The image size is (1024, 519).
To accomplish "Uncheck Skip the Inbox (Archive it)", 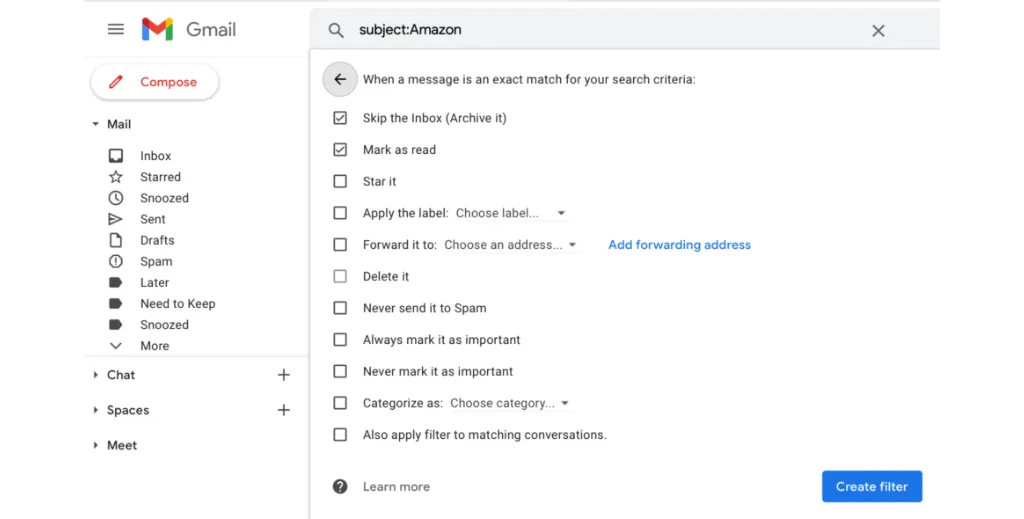I will pyautogui.click(x=340, y=118).
